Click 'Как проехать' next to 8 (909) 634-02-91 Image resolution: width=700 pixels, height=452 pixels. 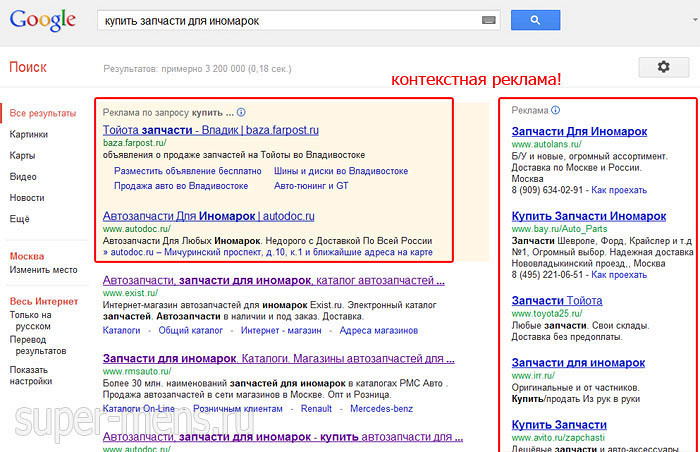[x=619, y=190]
